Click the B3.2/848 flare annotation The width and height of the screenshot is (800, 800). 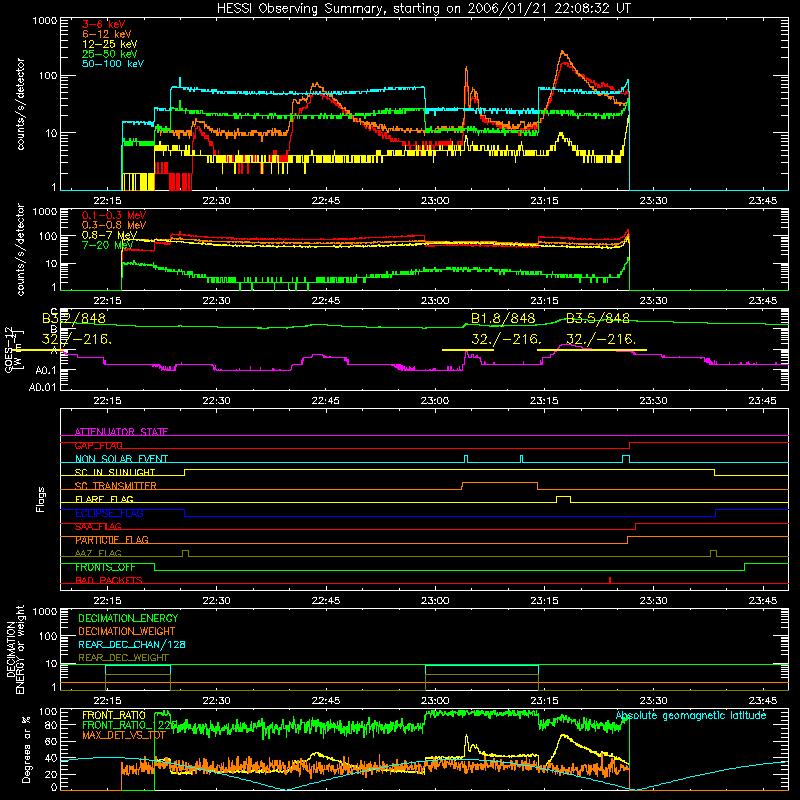coord(73,318)
